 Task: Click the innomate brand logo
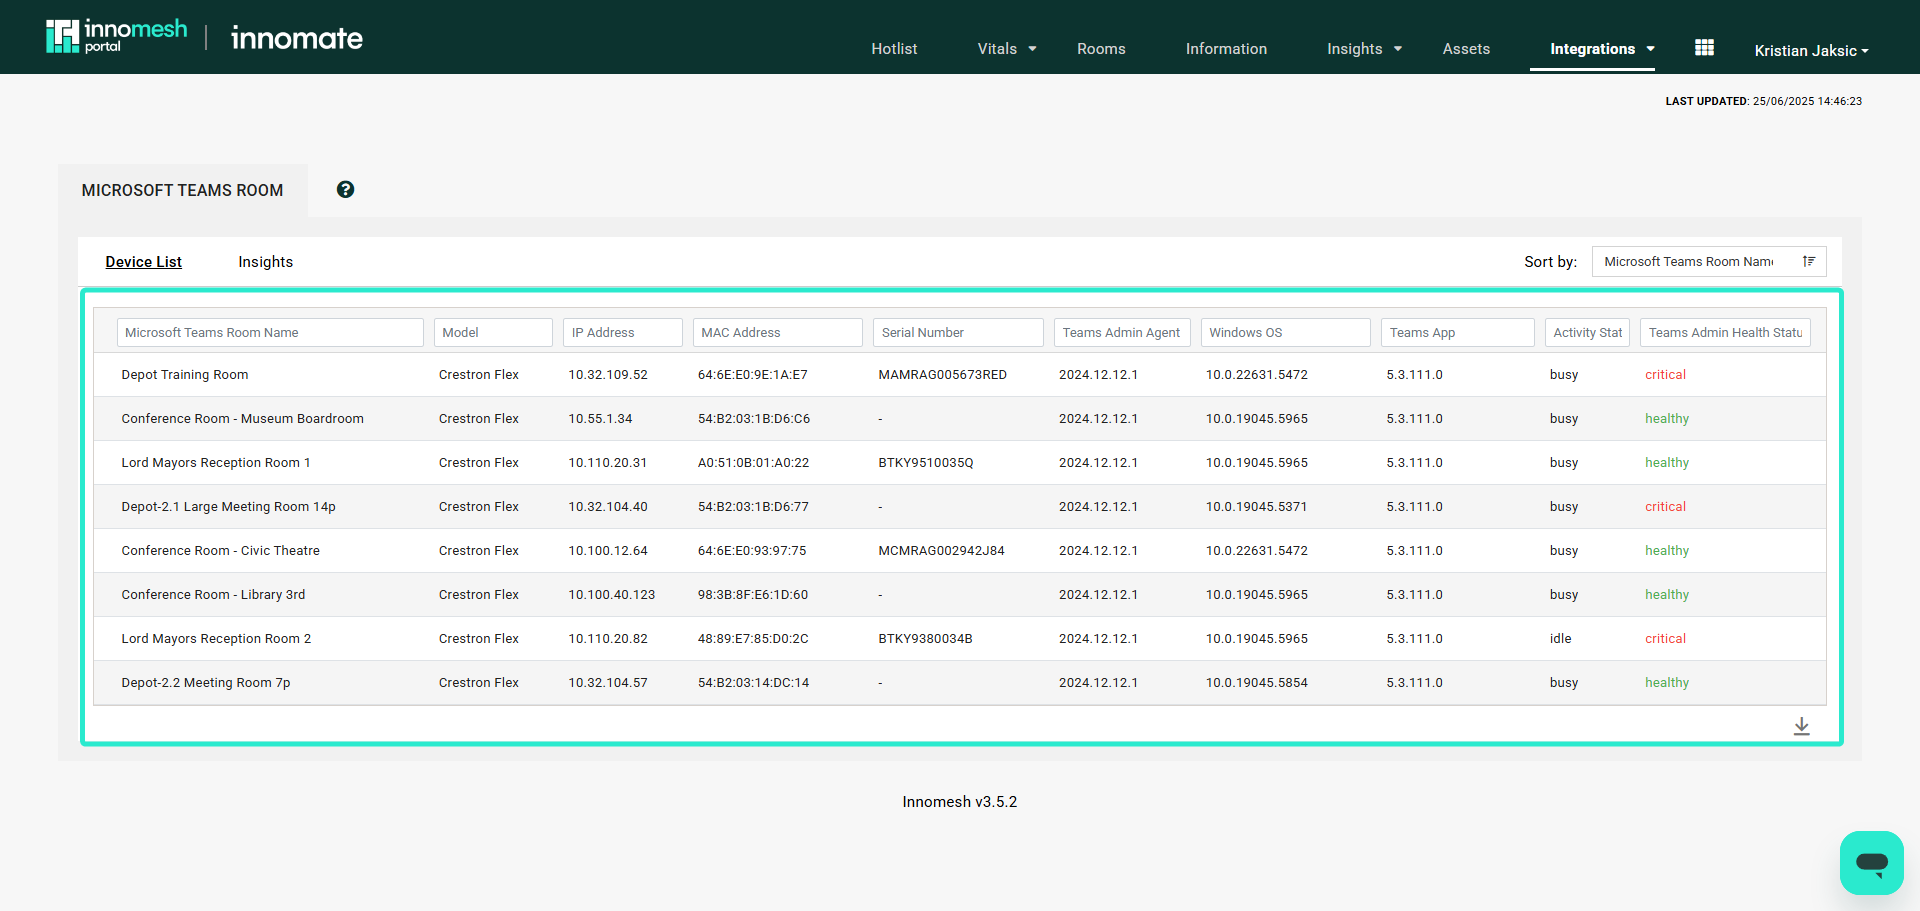point(297,38)
